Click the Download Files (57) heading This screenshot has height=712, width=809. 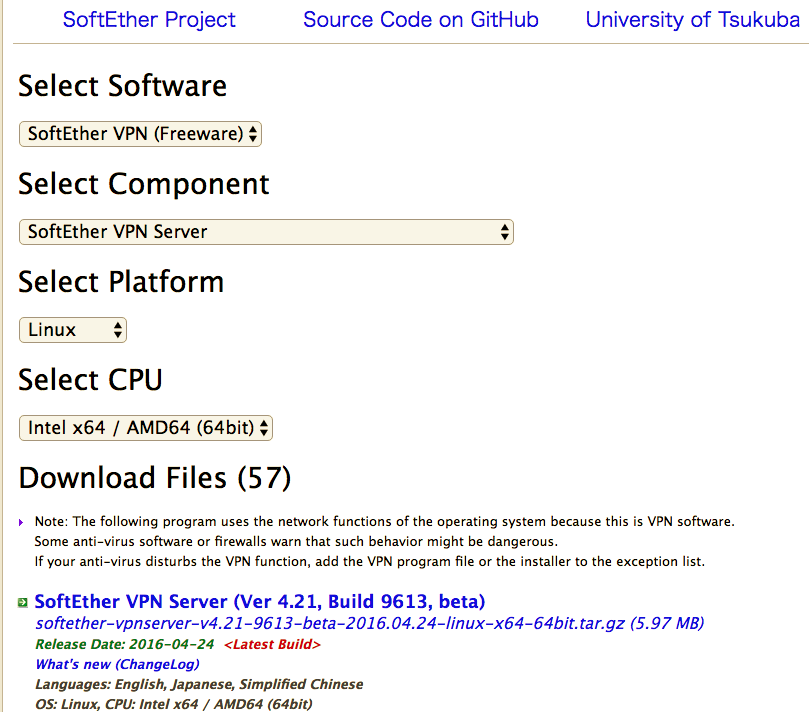pyautogui.click(x=155, y=478)
